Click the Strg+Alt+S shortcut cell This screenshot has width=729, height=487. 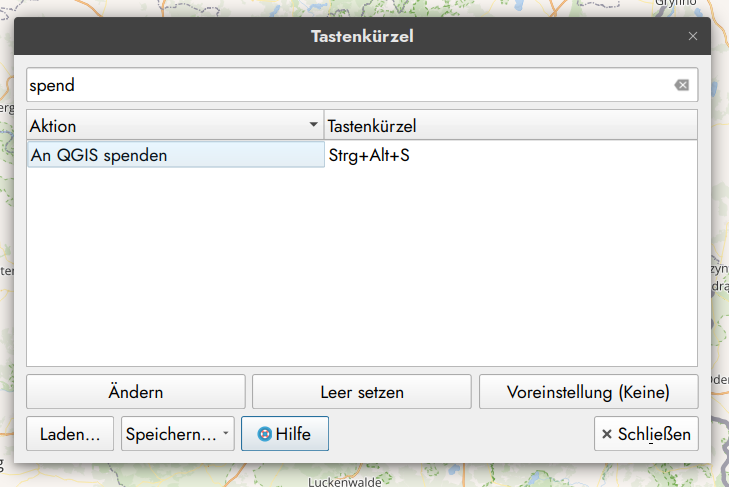coord(510,155)
